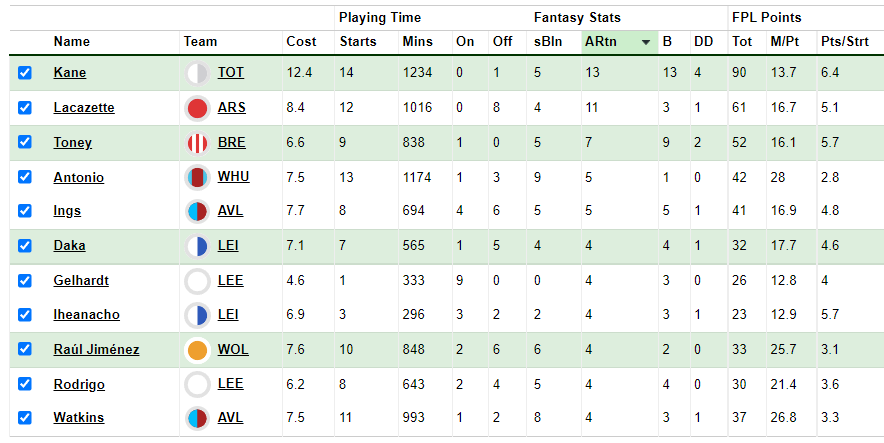Sort by Pts/Strt column header
This screenshot has height=443, width=884.
coord(845,41)
